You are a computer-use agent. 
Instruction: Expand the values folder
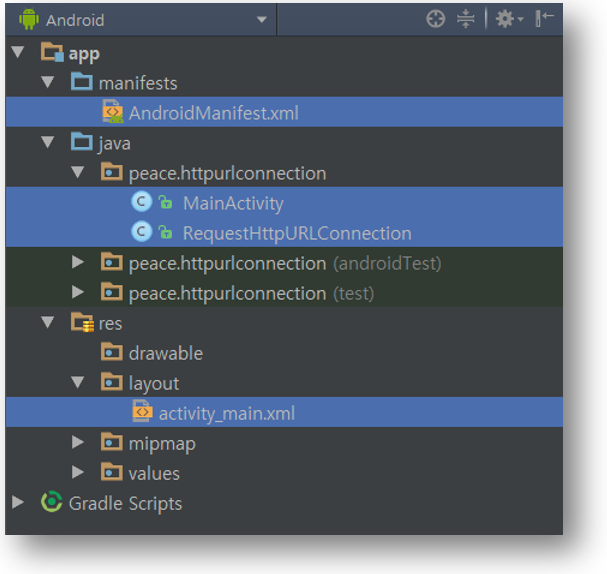(x=78, y=472)
